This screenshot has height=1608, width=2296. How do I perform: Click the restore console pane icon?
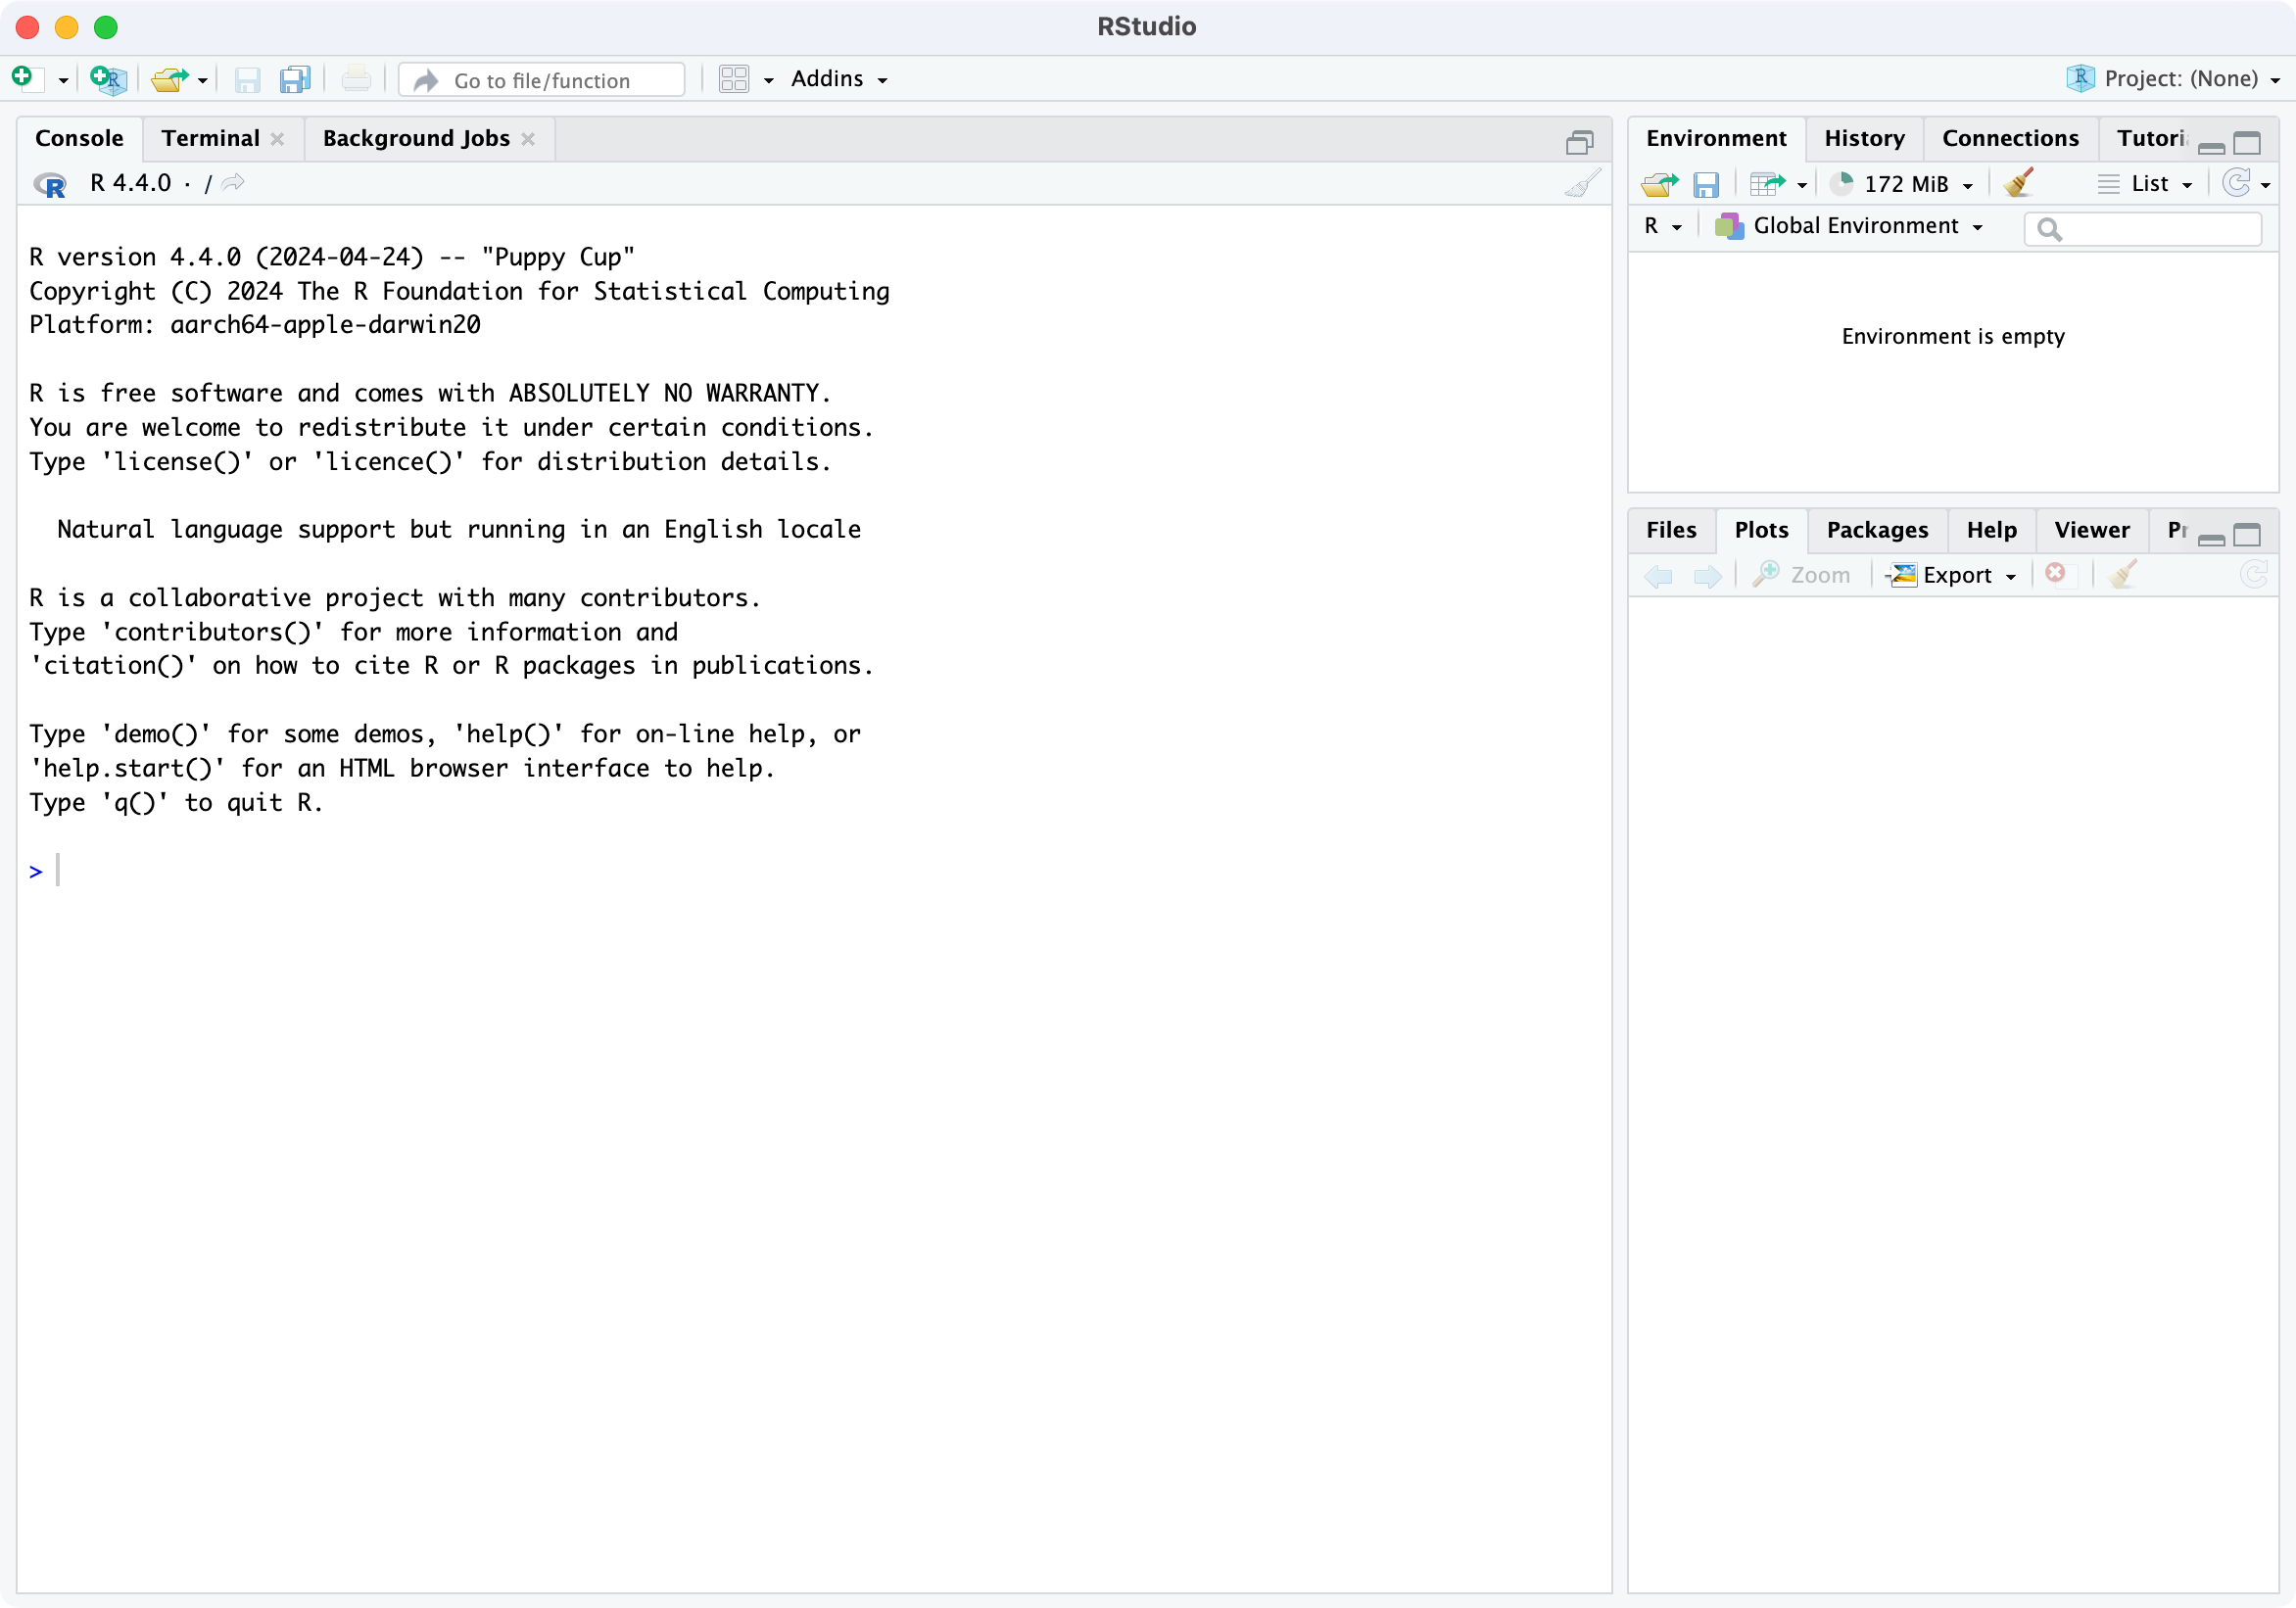coord(1579,143)
